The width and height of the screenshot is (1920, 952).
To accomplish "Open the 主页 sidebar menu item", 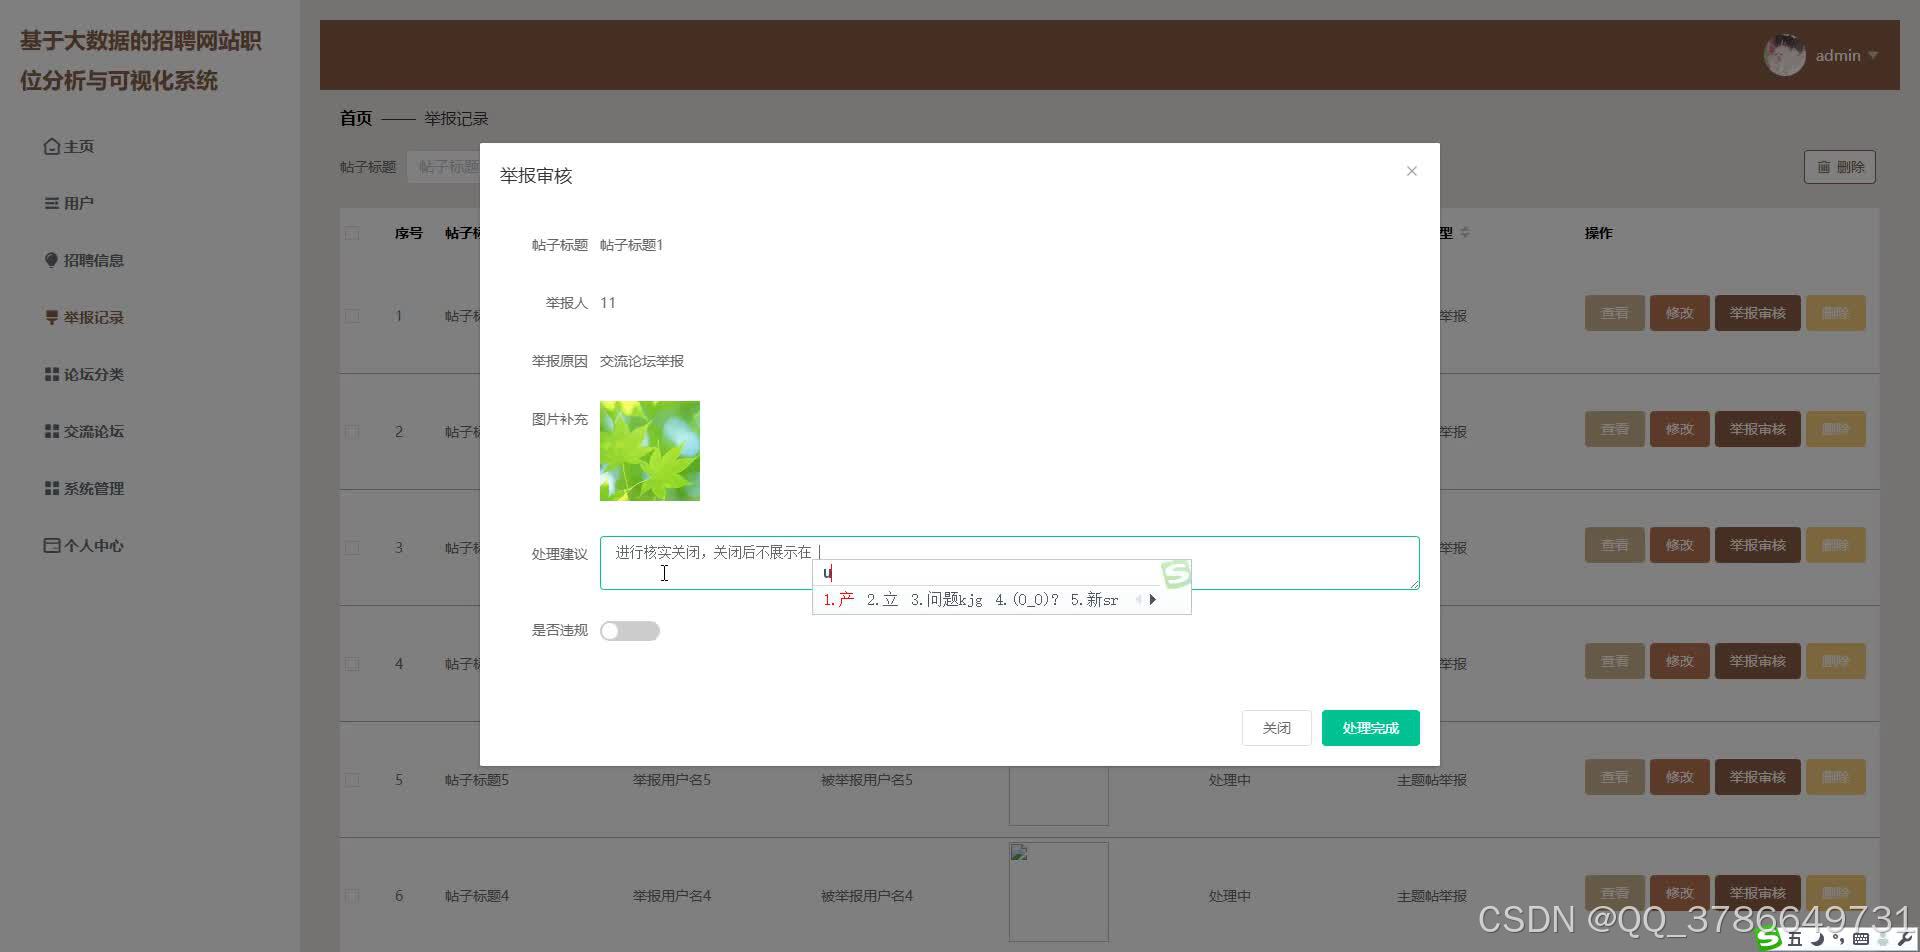I will (x=69, y=147).
